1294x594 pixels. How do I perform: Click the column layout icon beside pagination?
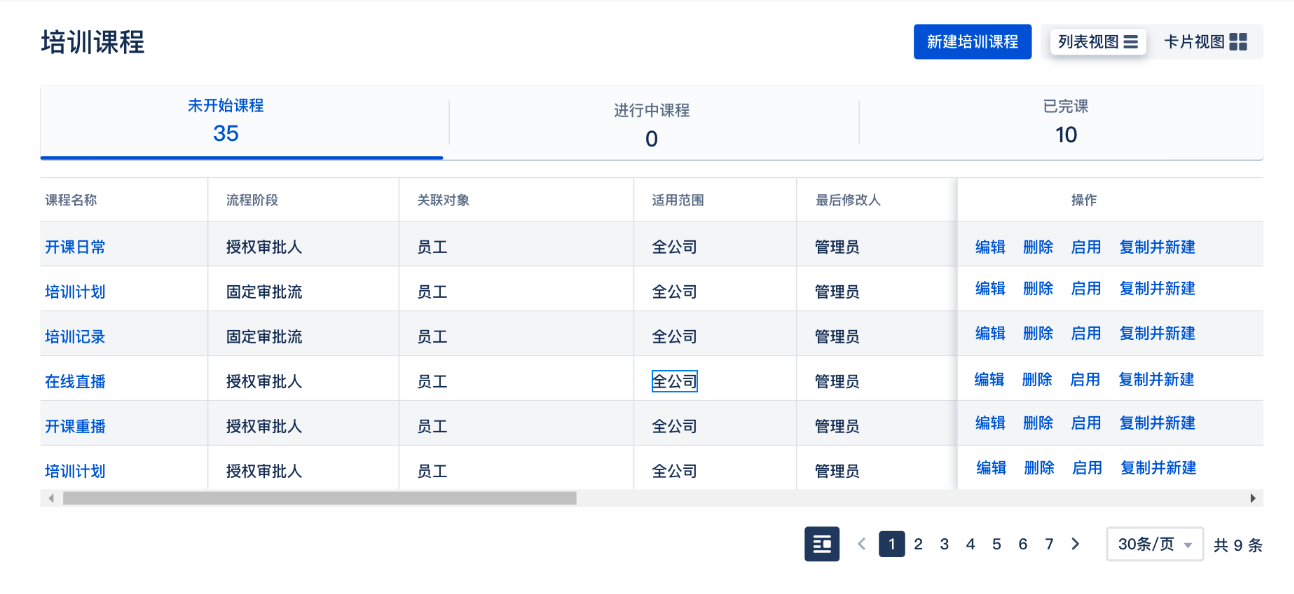click(822, 544)
